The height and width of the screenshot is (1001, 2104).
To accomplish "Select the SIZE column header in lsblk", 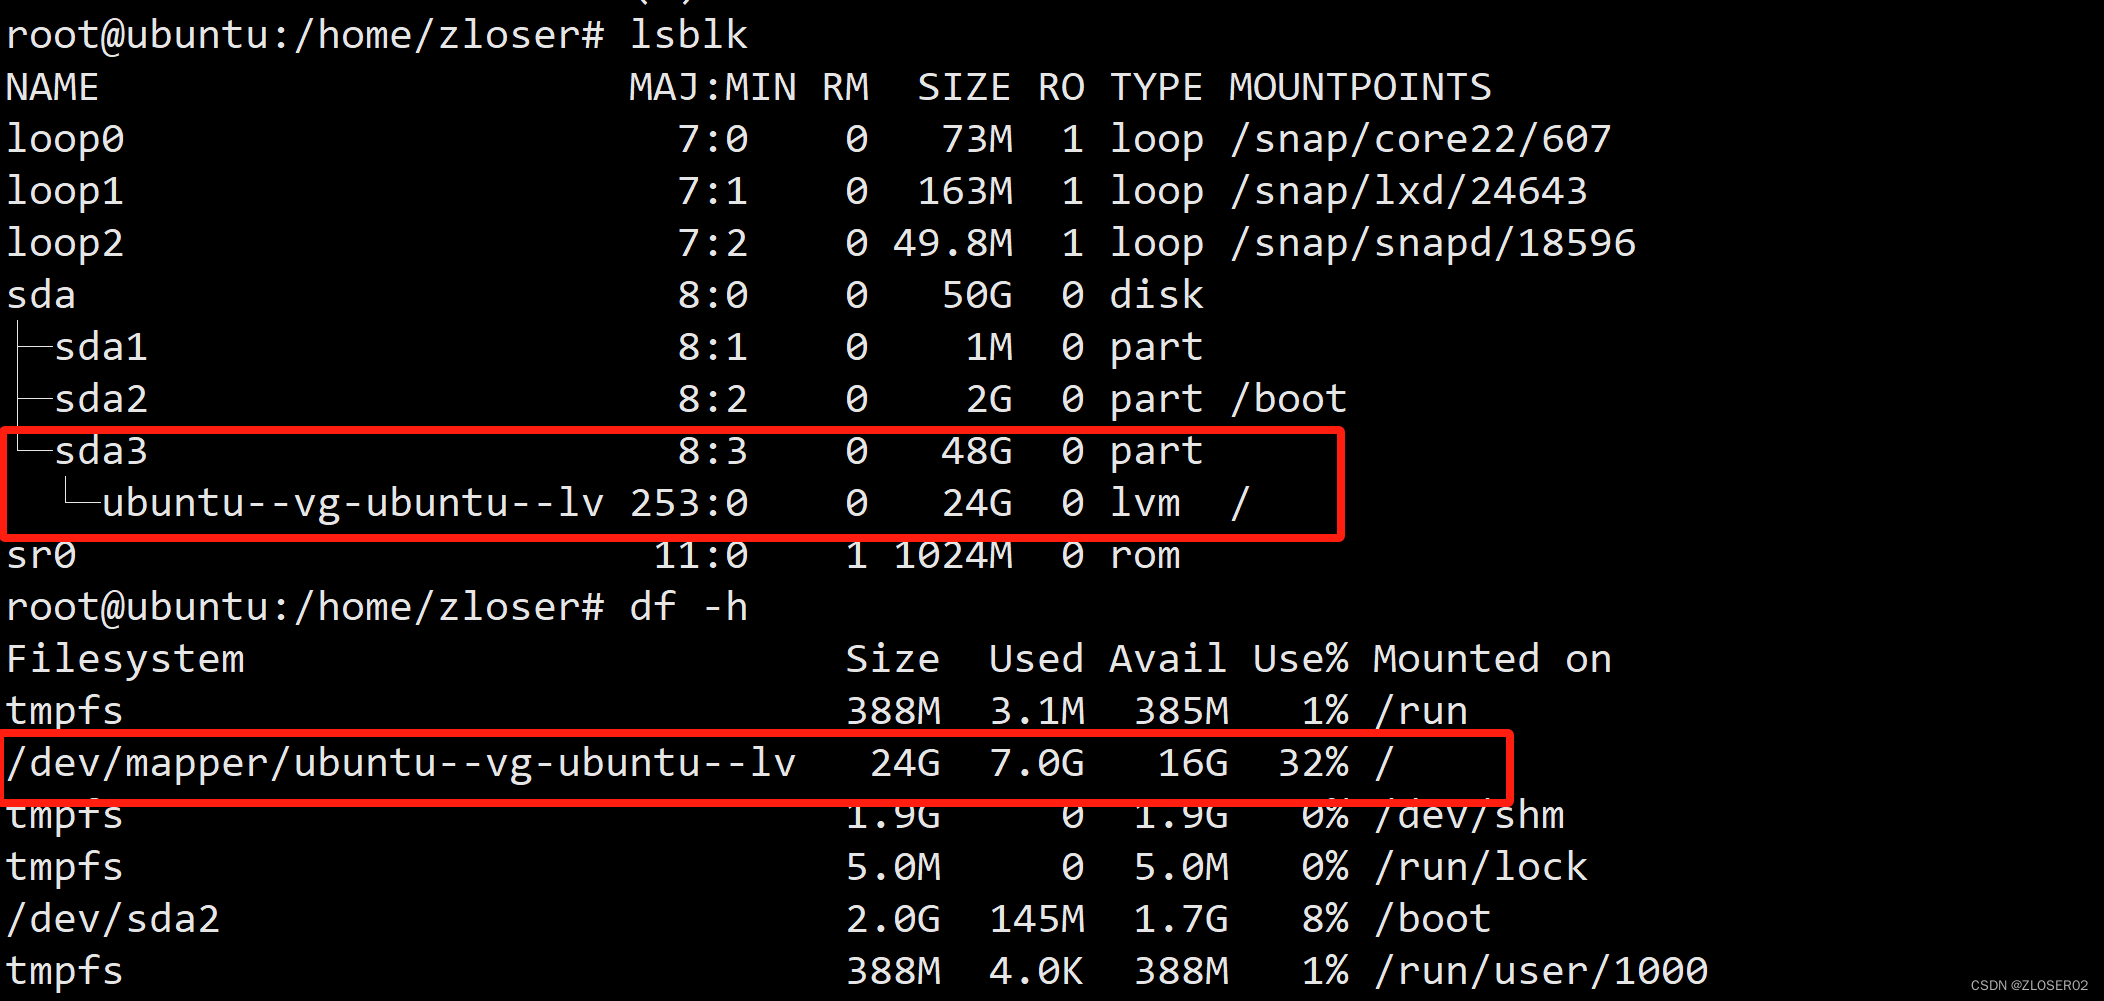I will 964,87.
